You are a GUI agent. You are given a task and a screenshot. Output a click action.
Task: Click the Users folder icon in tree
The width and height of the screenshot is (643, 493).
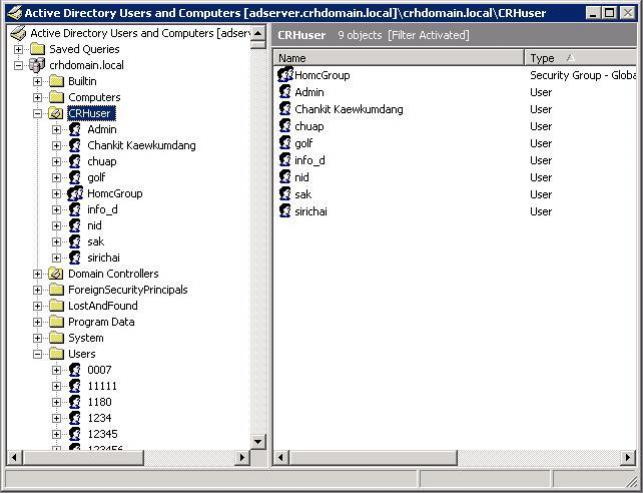56,354
